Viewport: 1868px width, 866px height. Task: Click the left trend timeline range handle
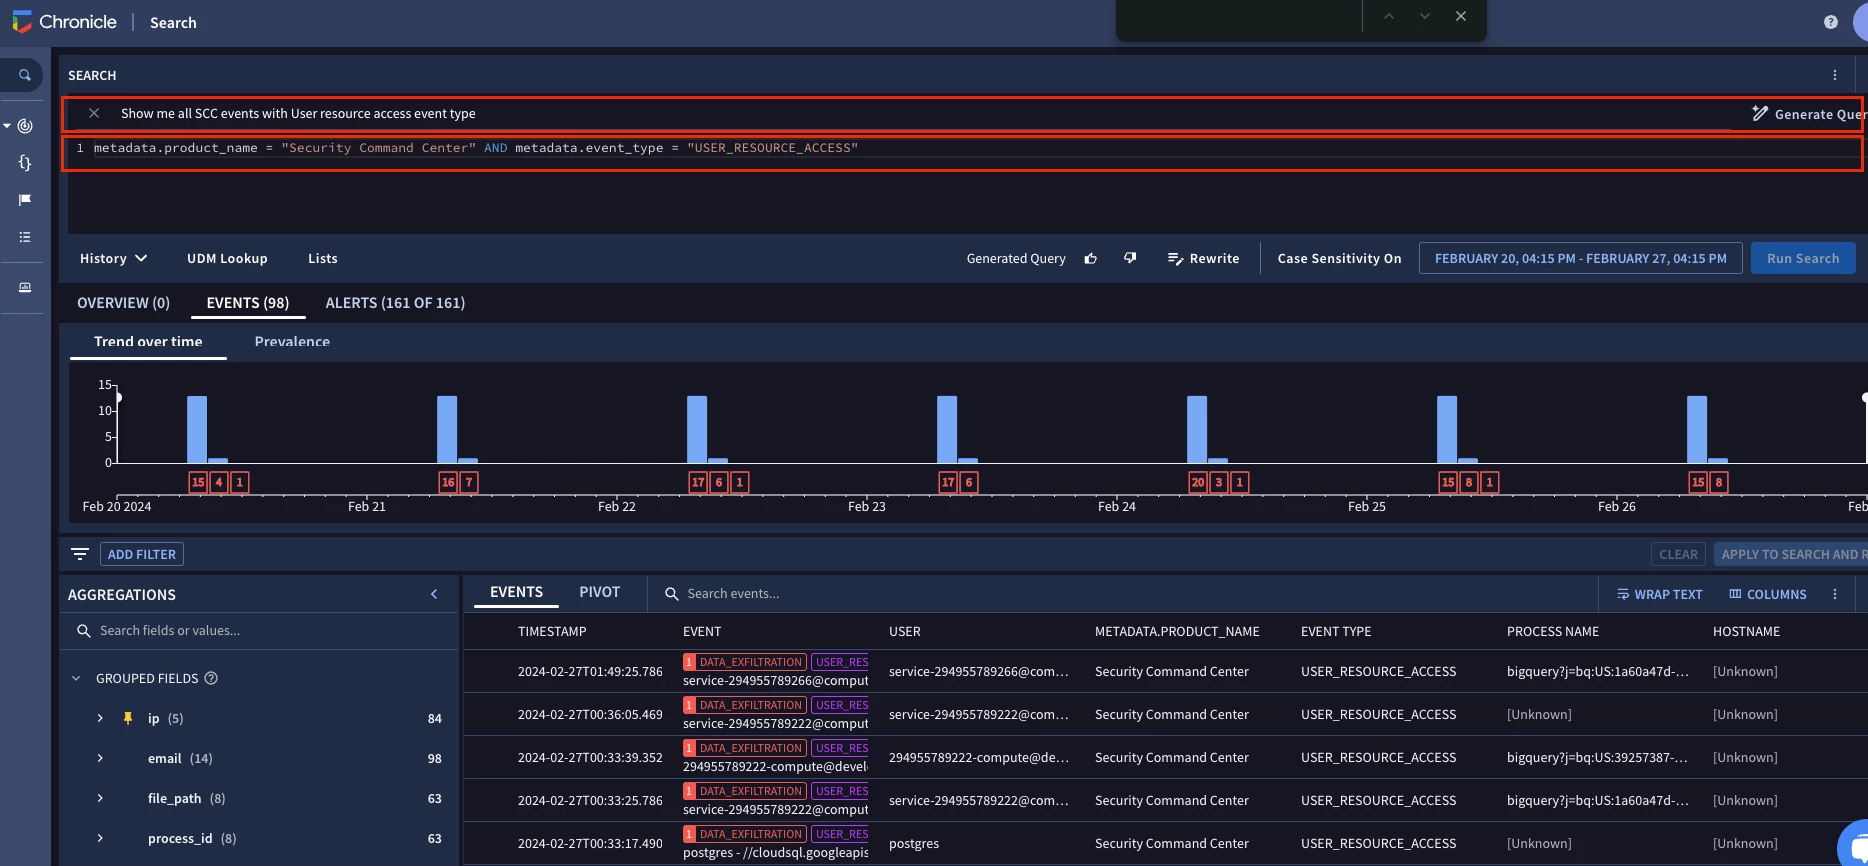[x=118, y=398]
